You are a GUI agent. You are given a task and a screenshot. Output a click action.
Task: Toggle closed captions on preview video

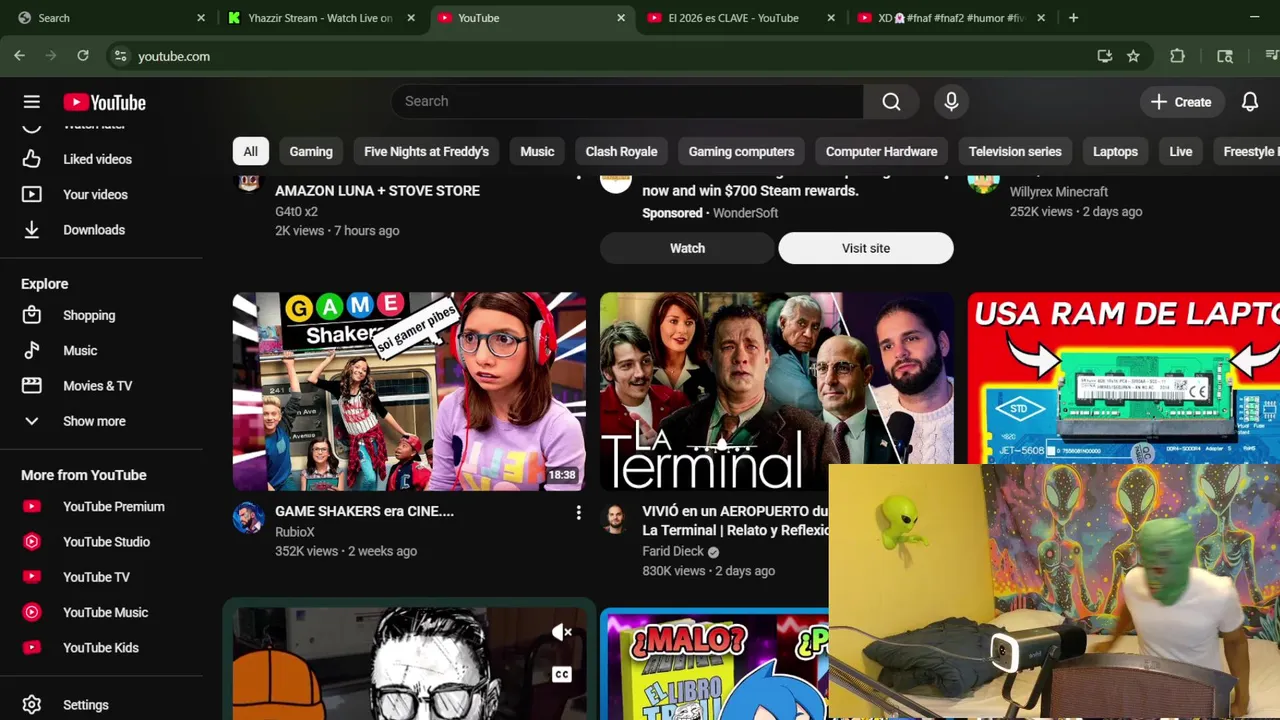point(562,674)
